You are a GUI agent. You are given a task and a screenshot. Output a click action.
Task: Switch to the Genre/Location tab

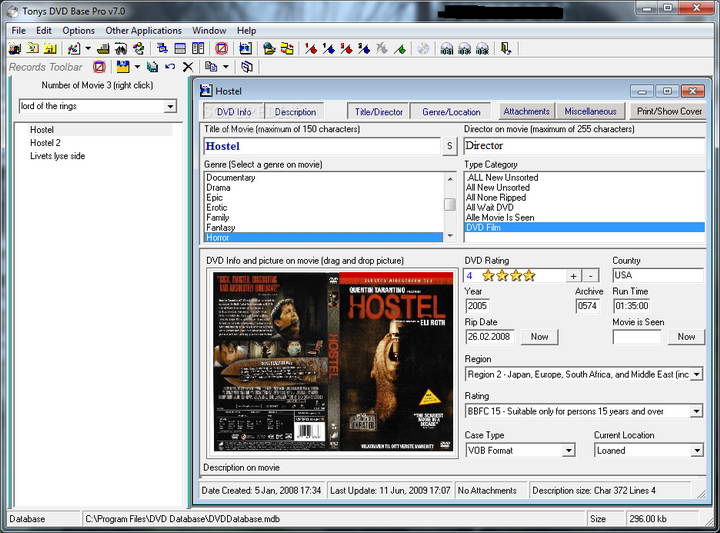coord(451,112)
